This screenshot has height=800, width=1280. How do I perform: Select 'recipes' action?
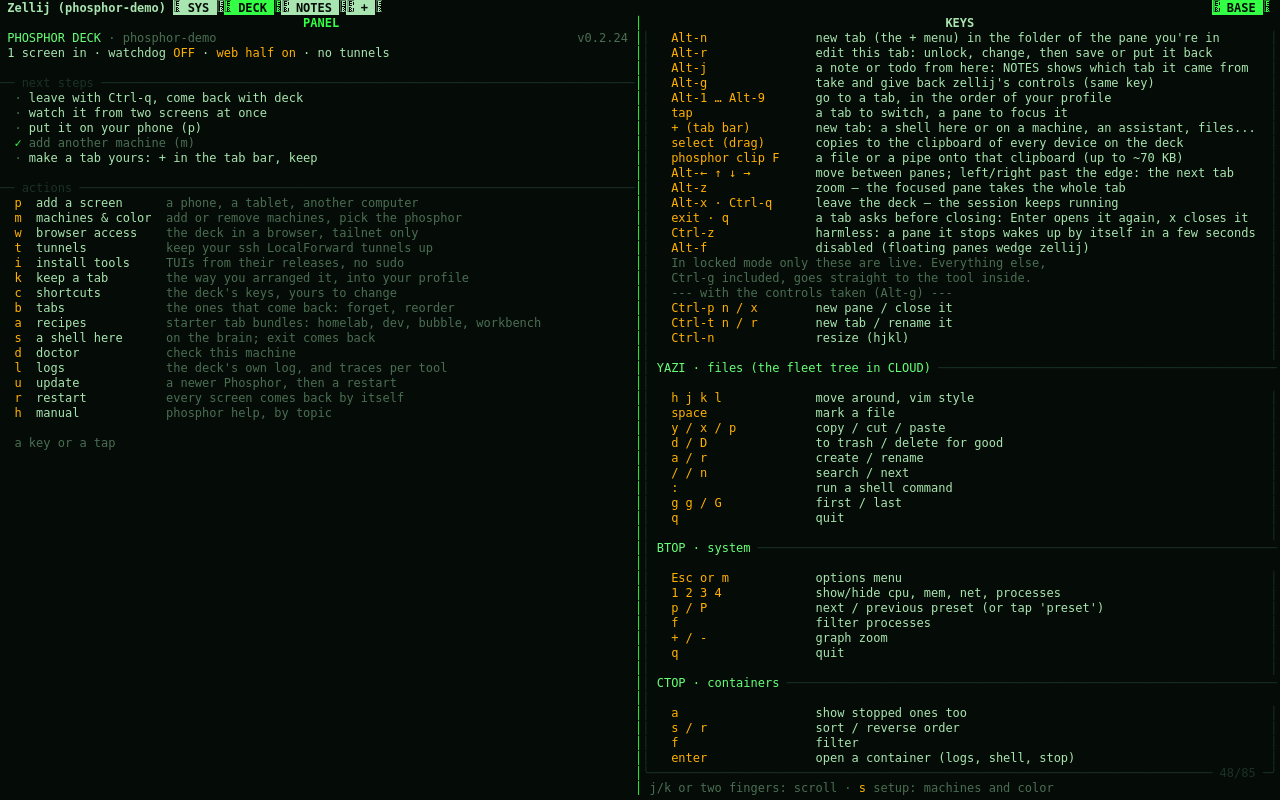pos(277,323)
